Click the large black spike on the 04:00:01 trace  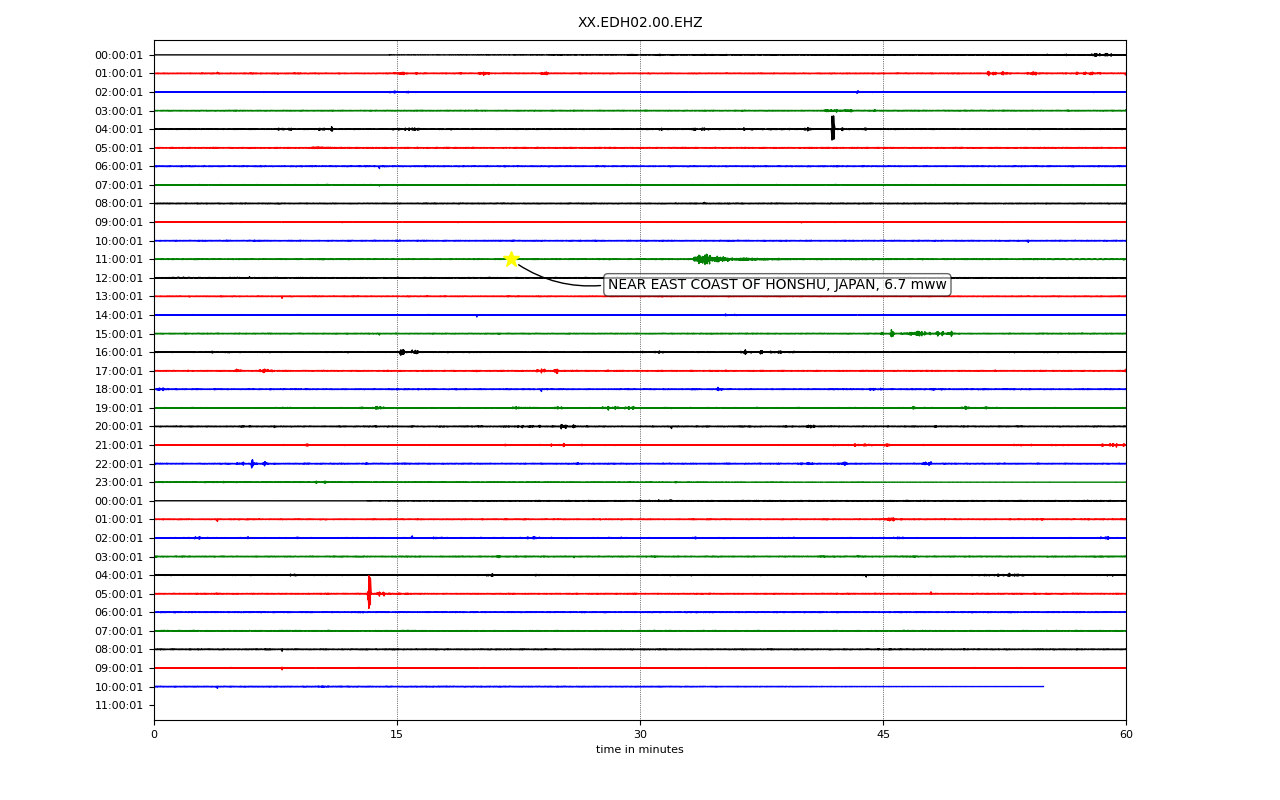coord(832,128)
